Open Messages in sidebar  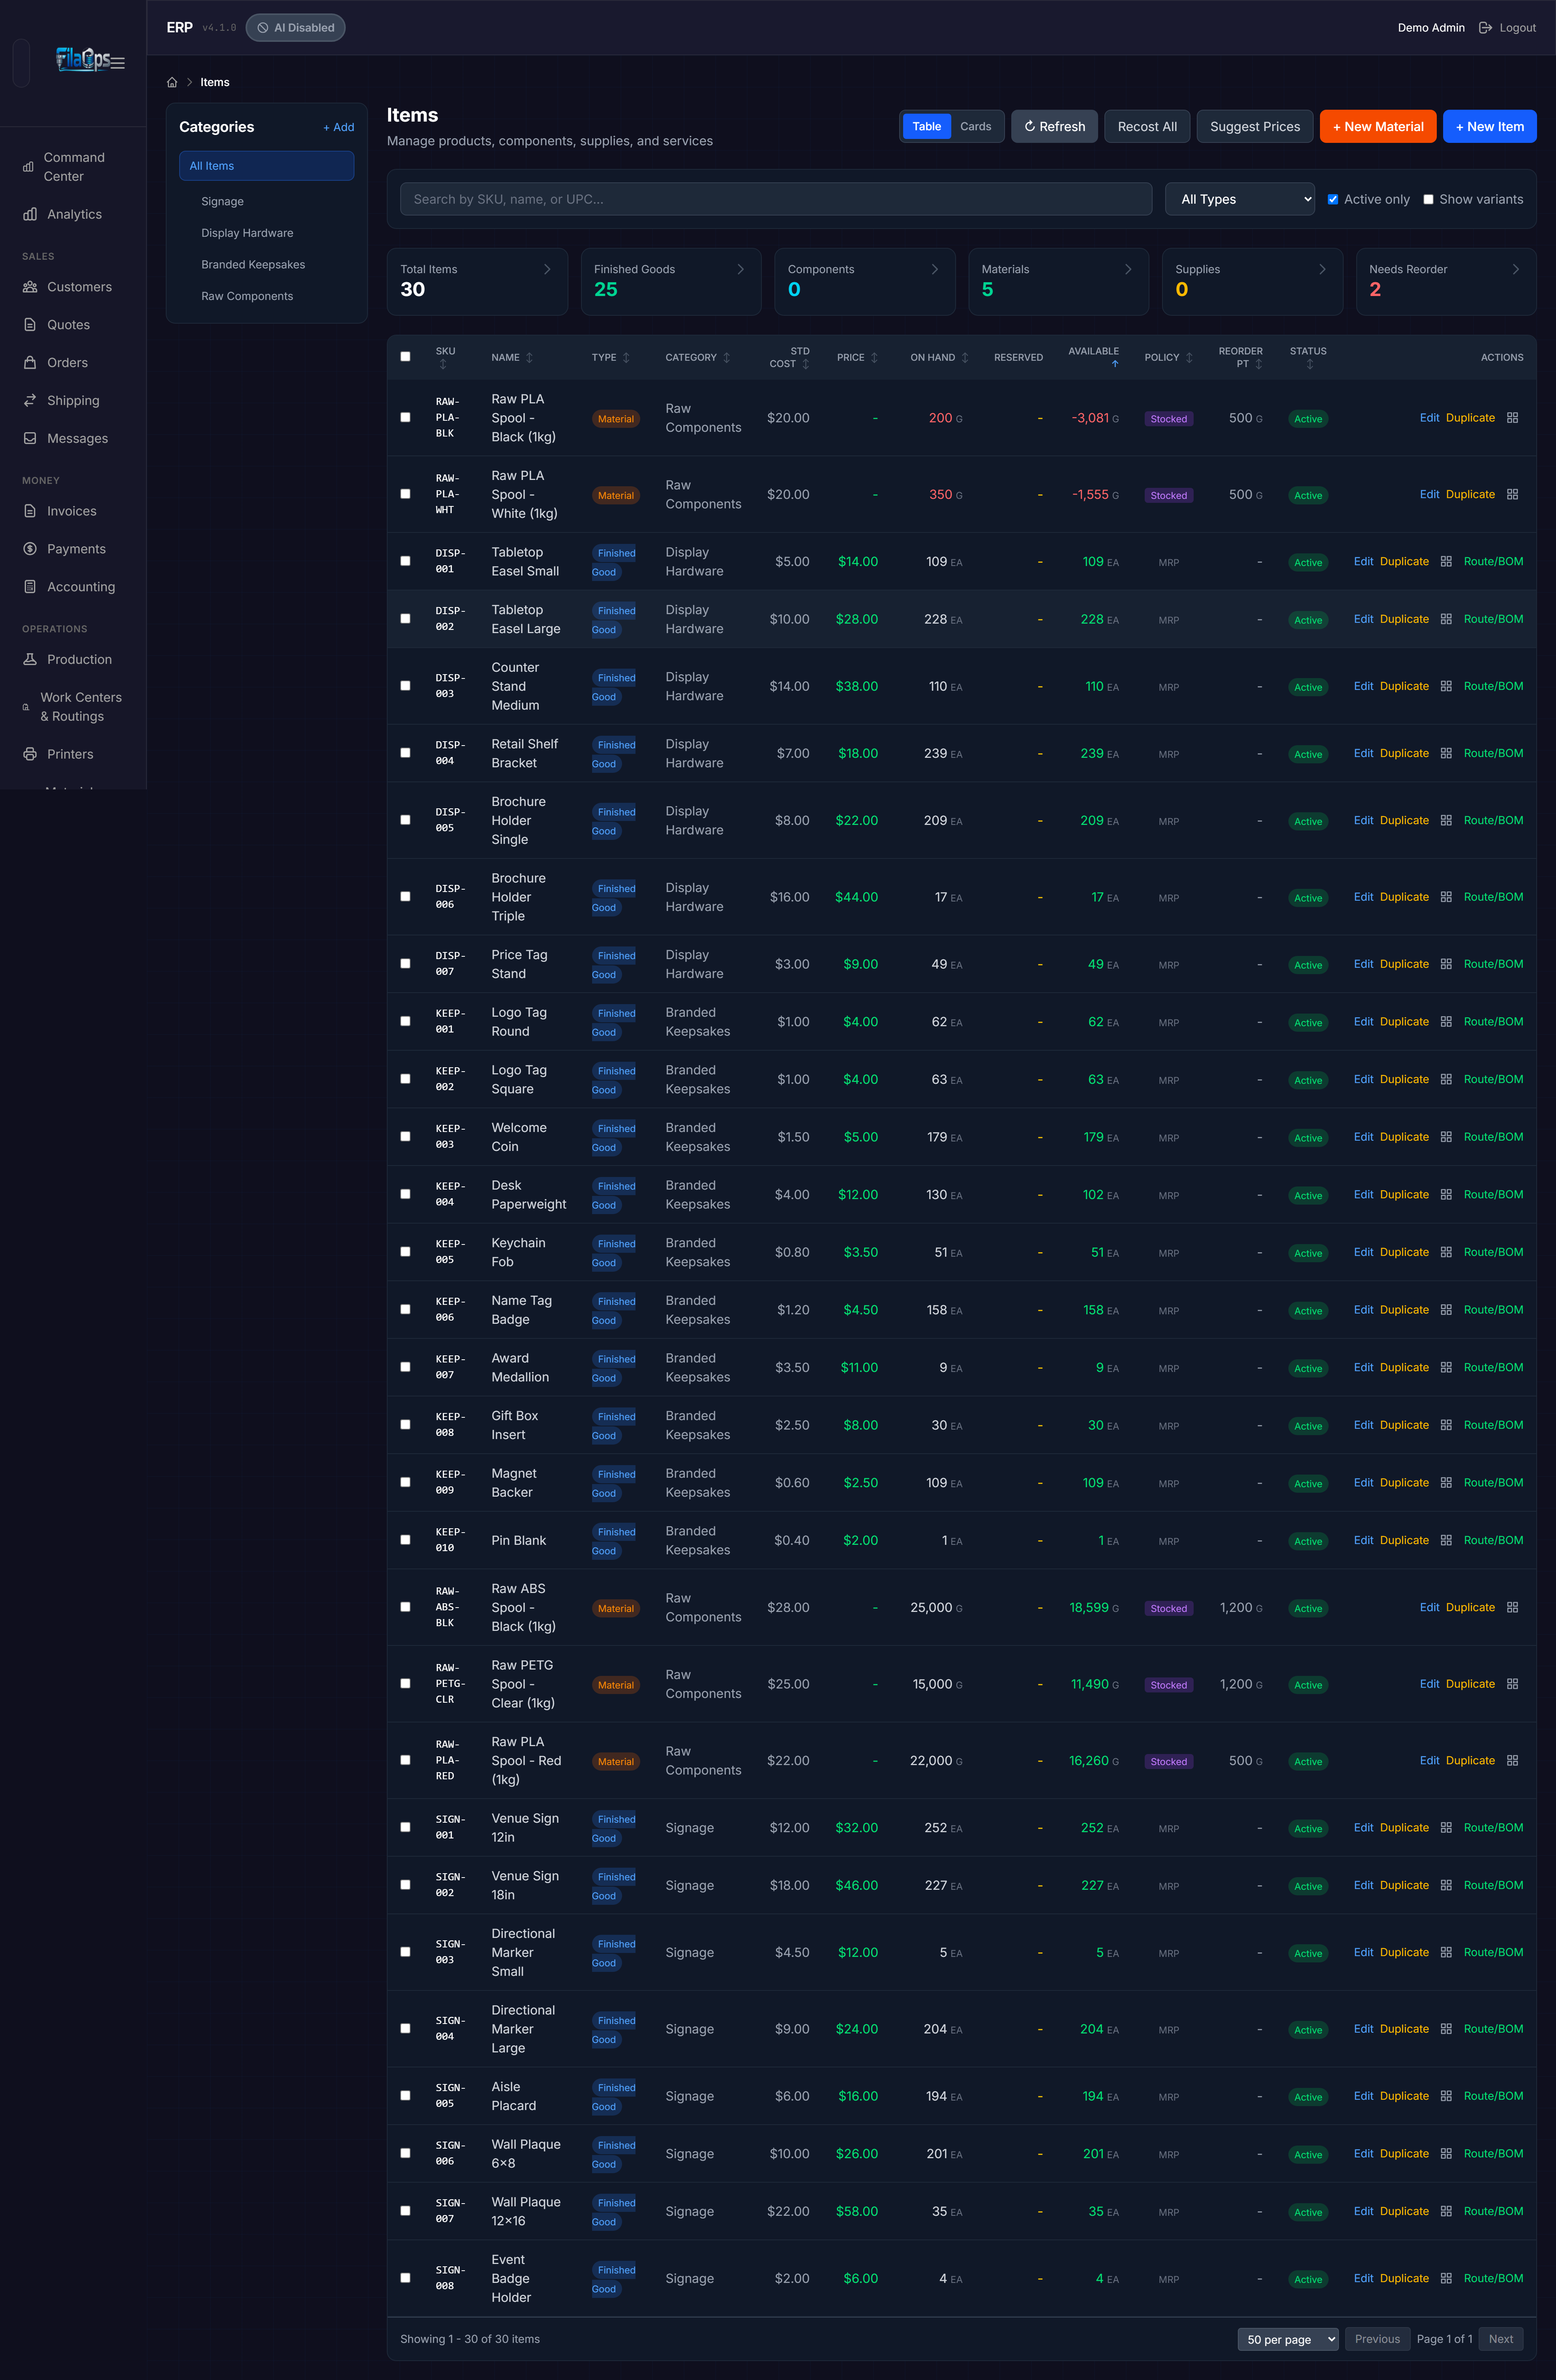pos(73,439)
